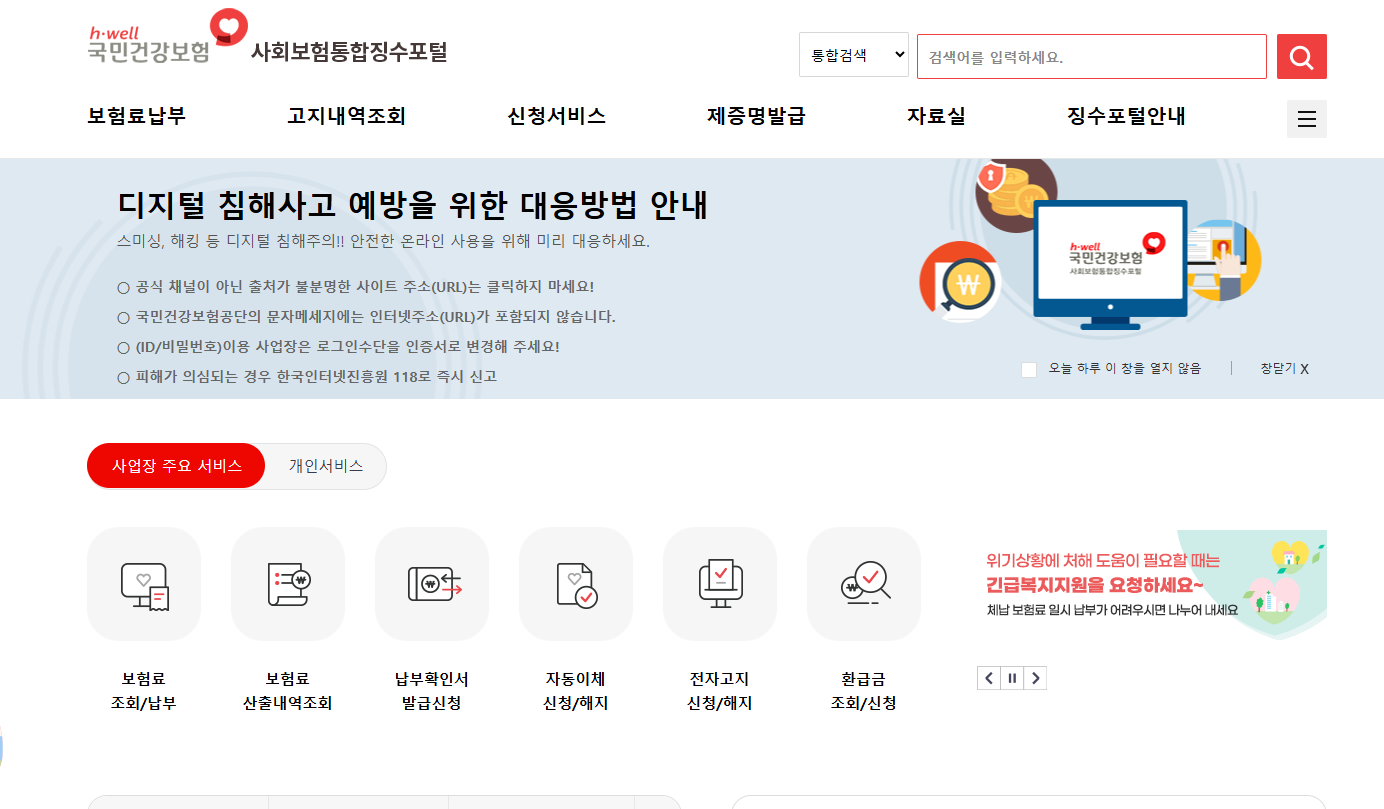This screenshot has height=809, width=1384.
Task: Click the red search magnifier button
Action: [1301, 56]
